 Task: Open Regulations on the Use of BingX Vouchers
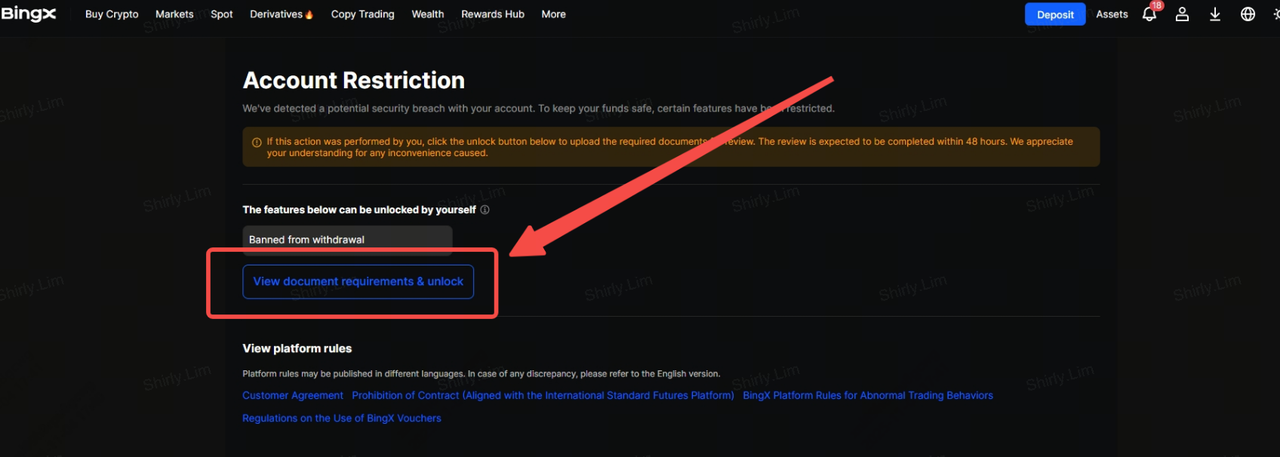coord(341,418)
